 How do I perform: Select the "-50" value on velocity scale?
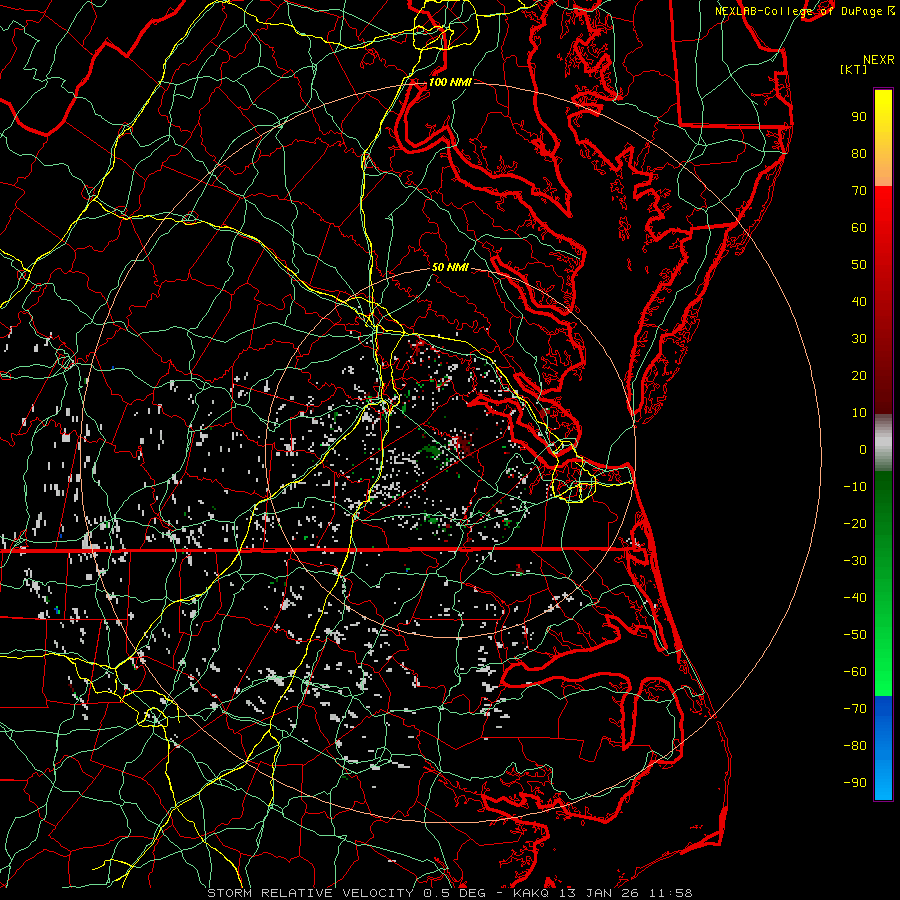pyautogui.click(x=855, y=635)
